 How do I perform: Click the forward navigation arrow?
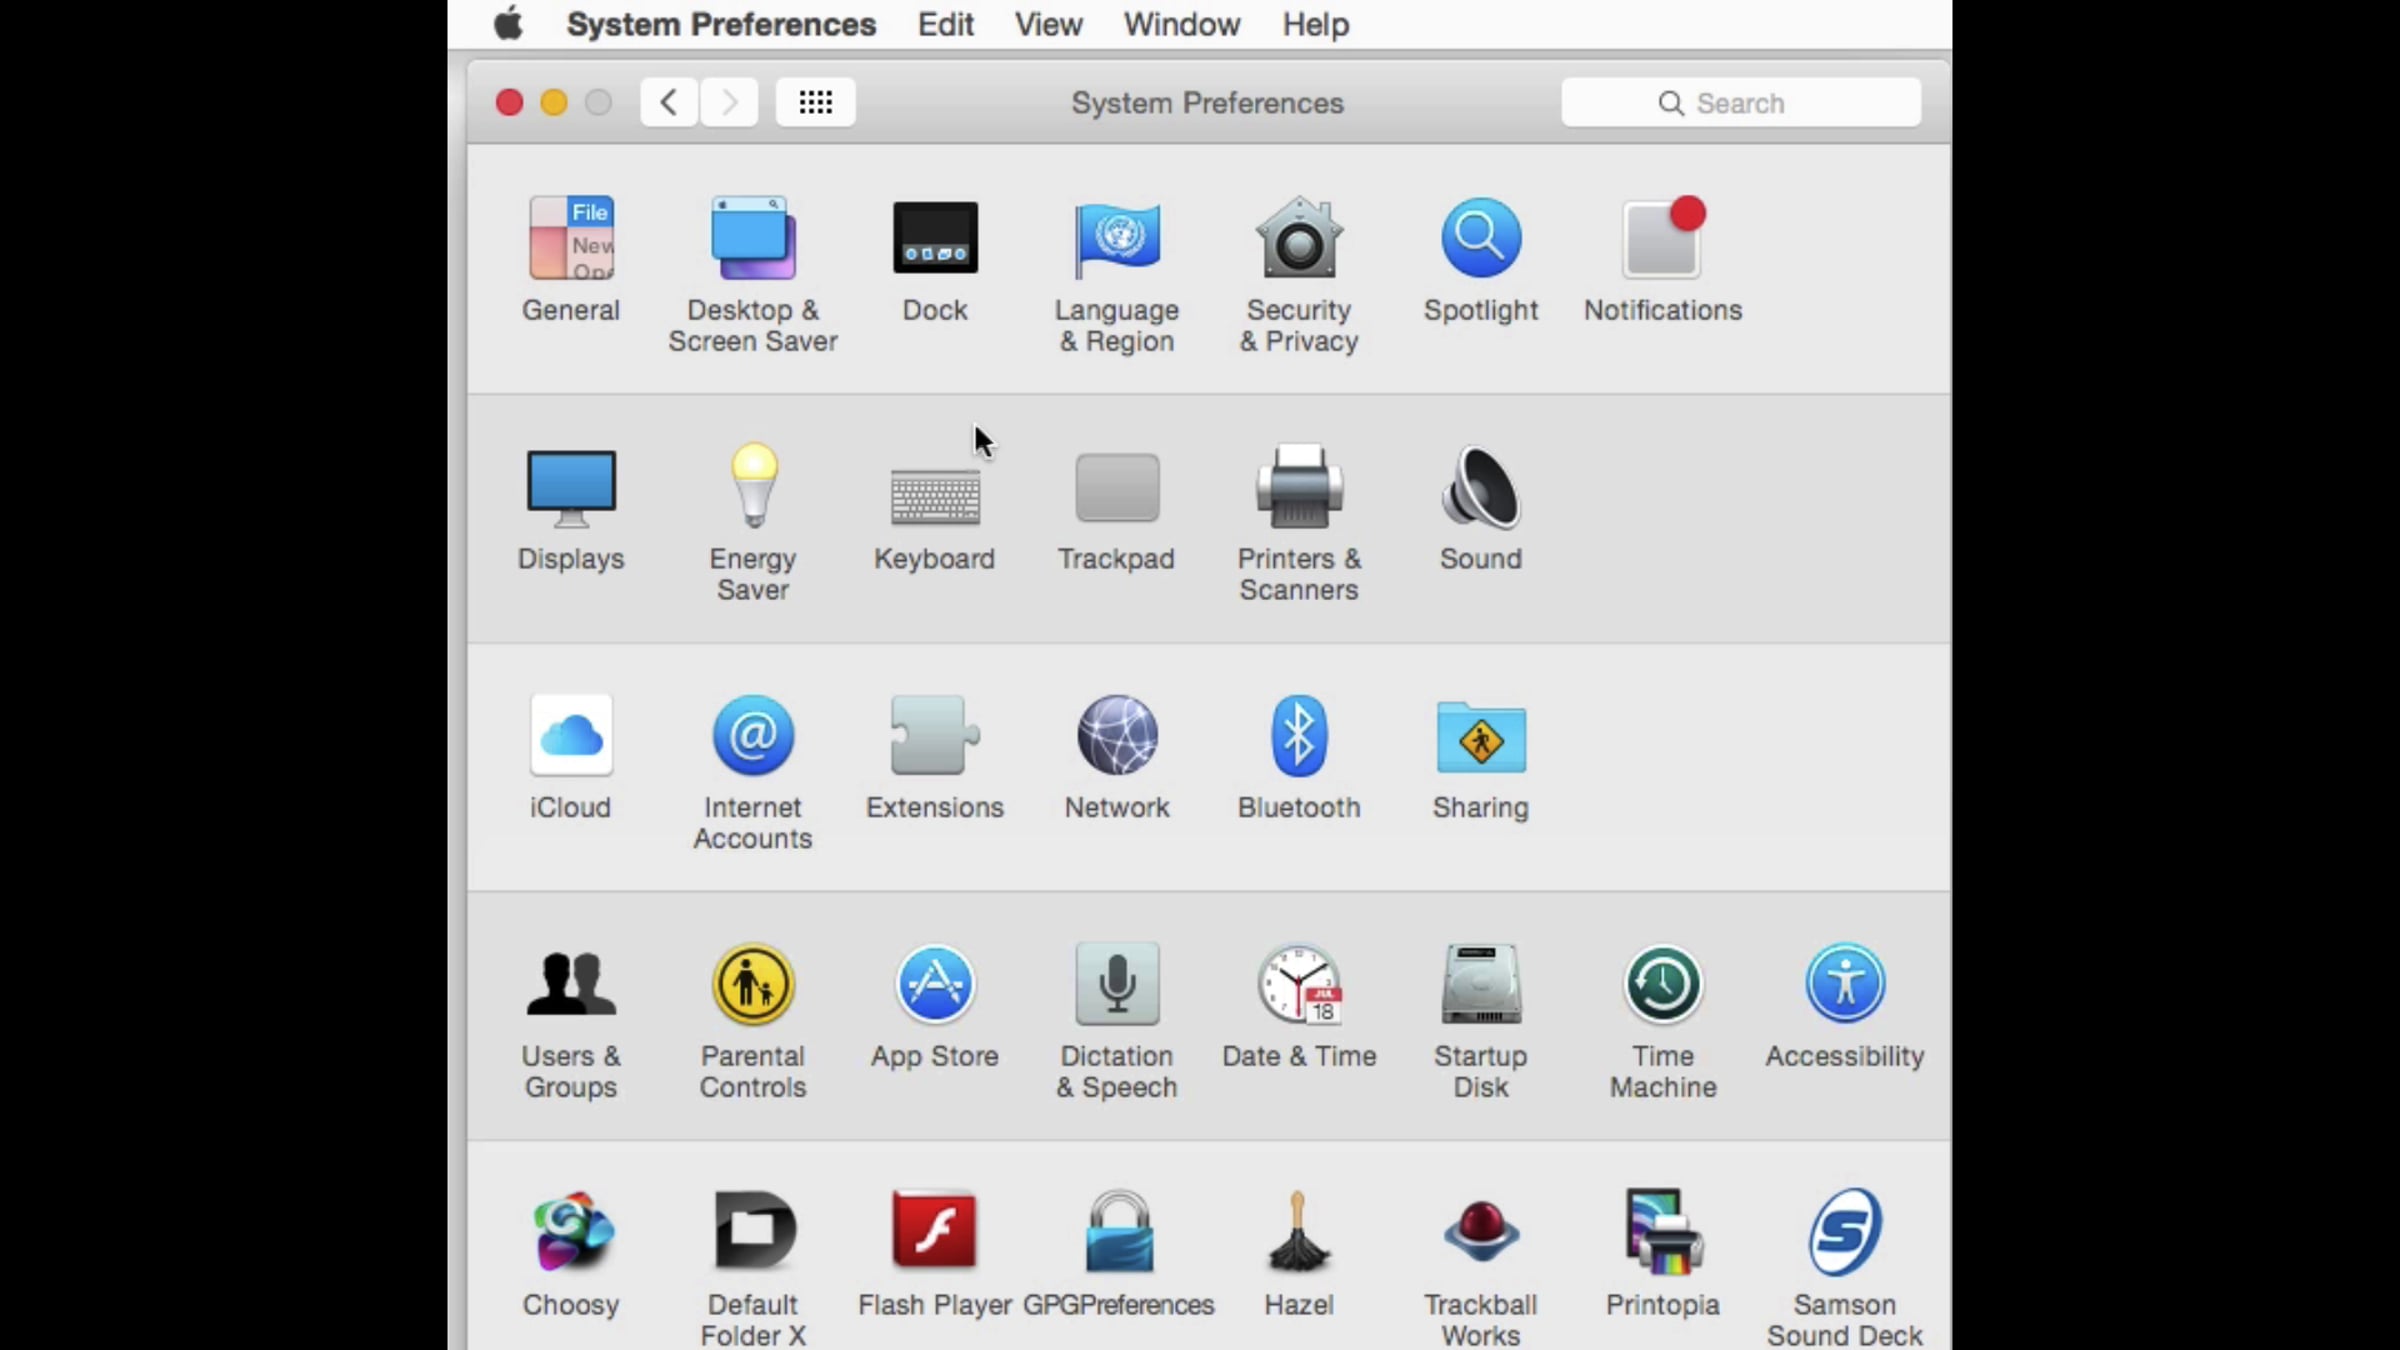coord(729,102)
